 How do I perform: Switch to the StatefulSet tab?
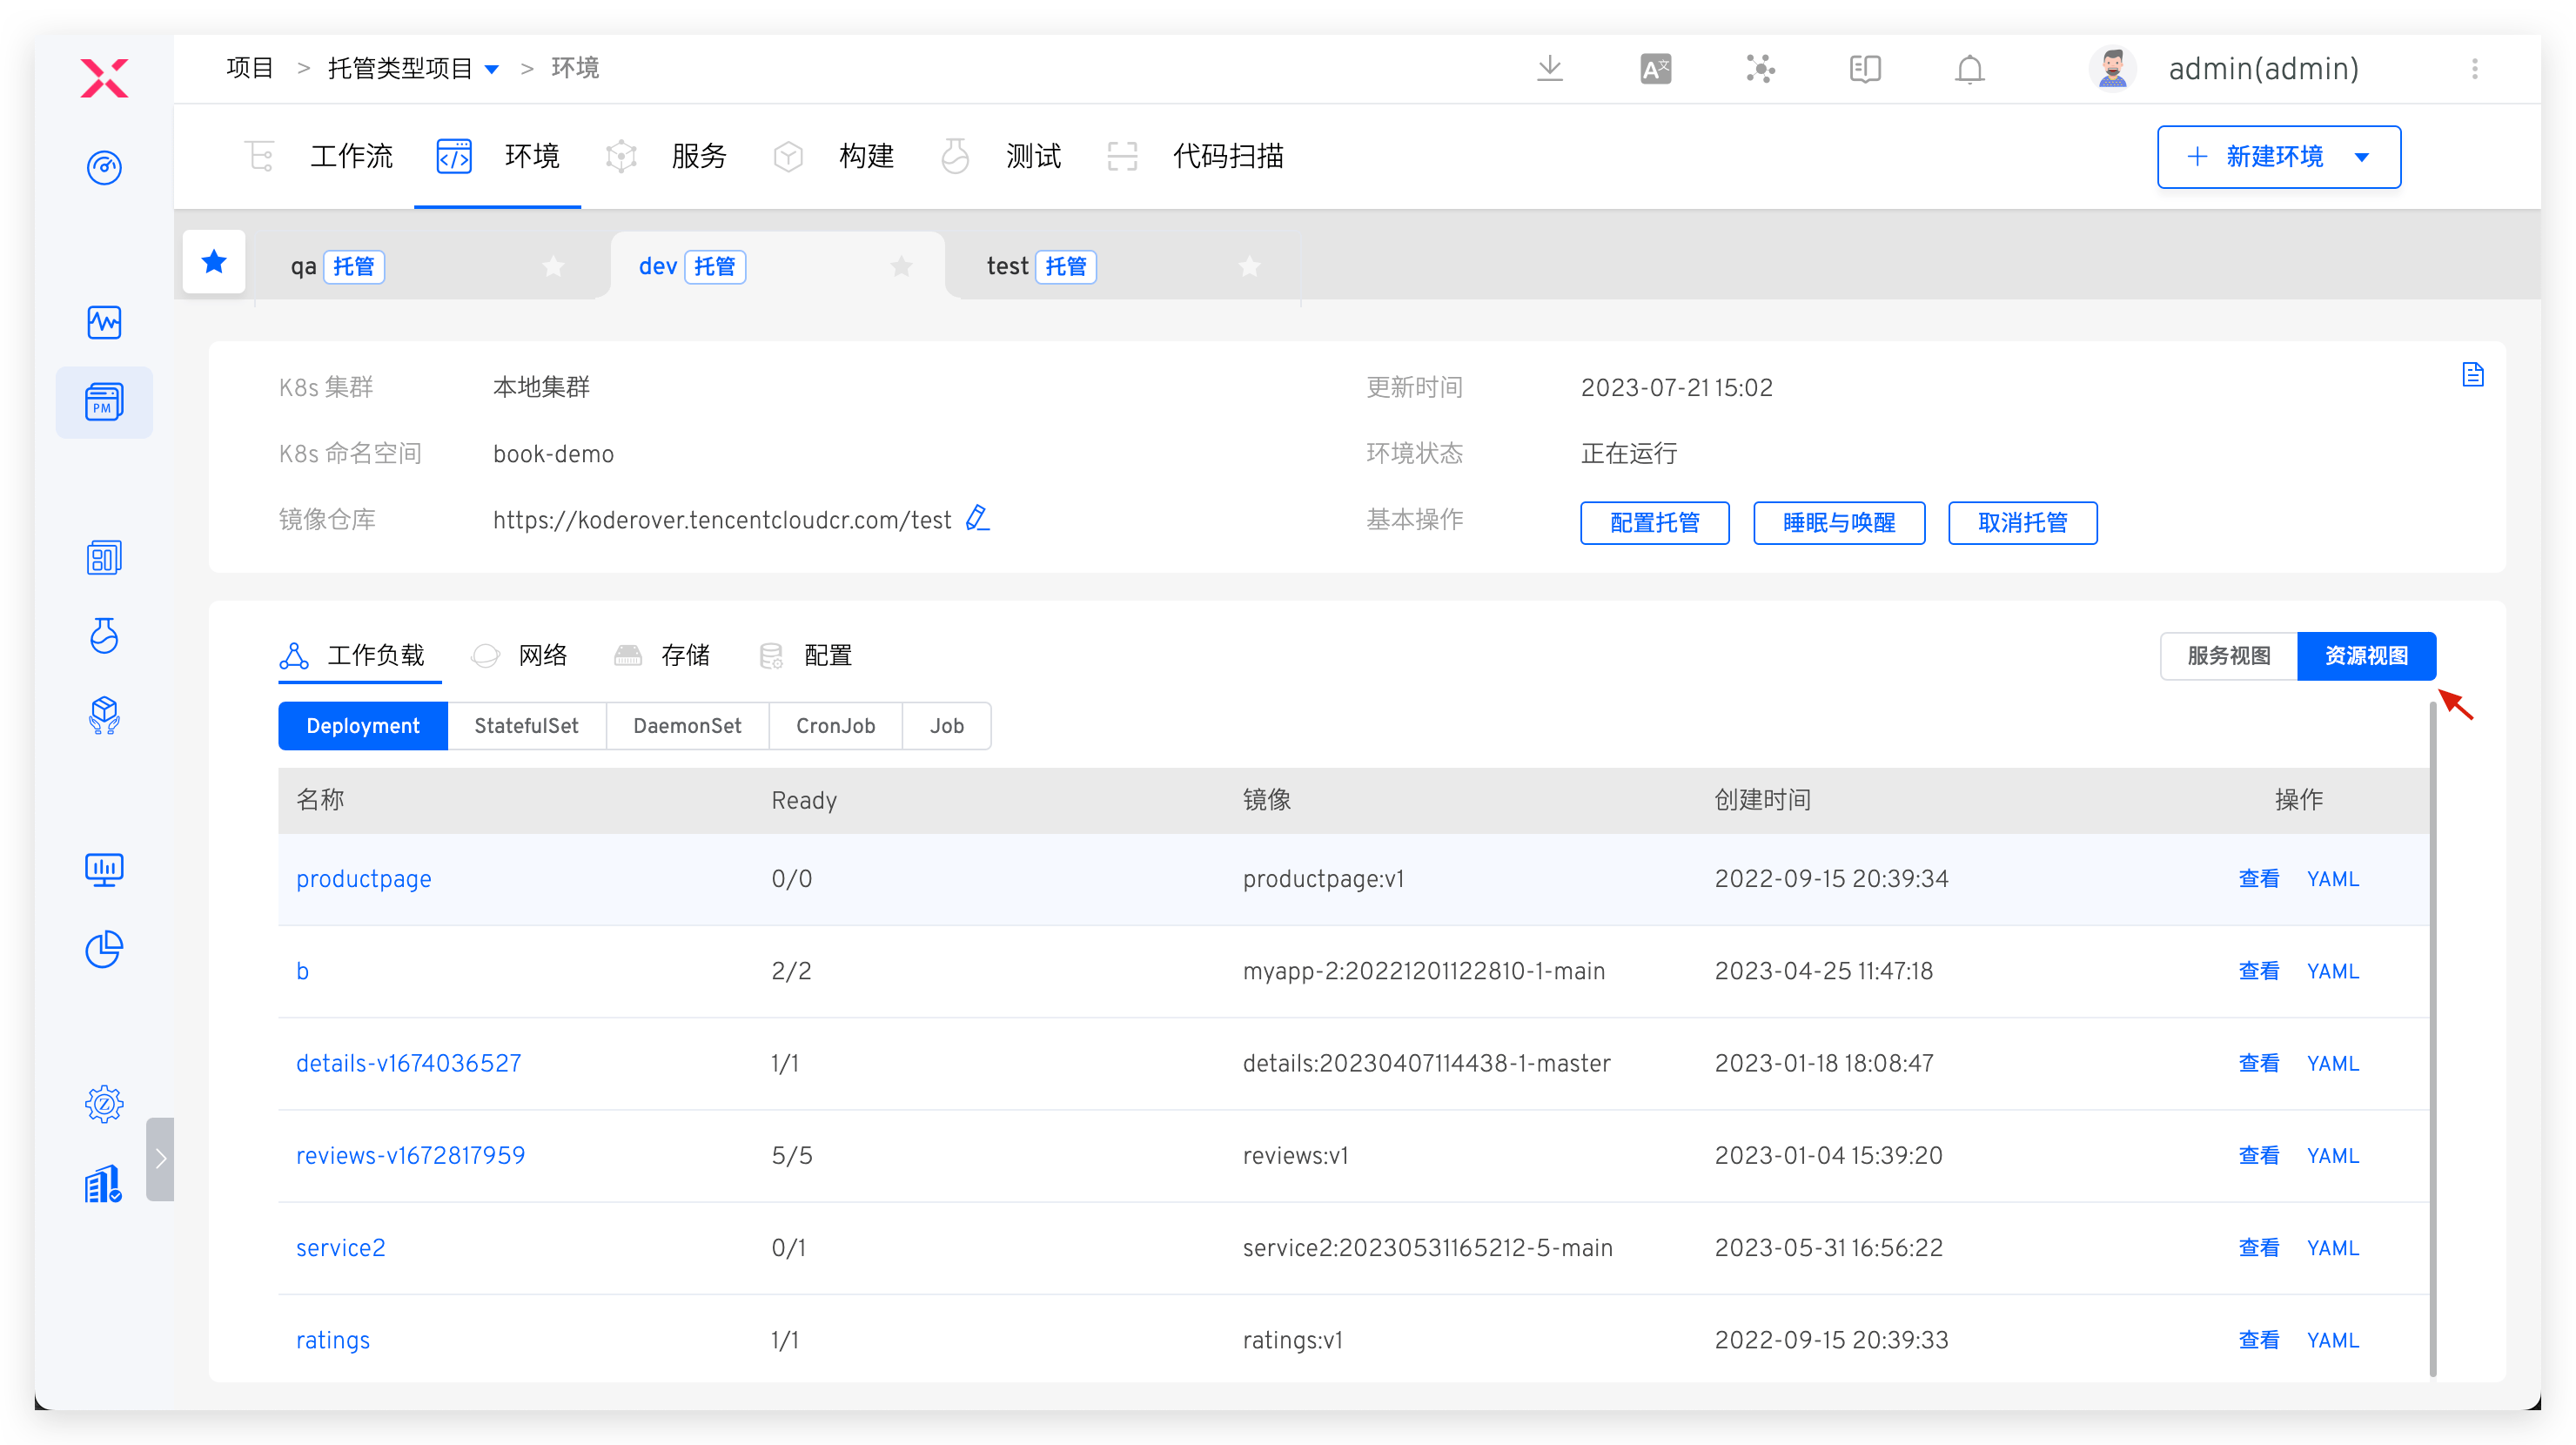coord(526,726)
